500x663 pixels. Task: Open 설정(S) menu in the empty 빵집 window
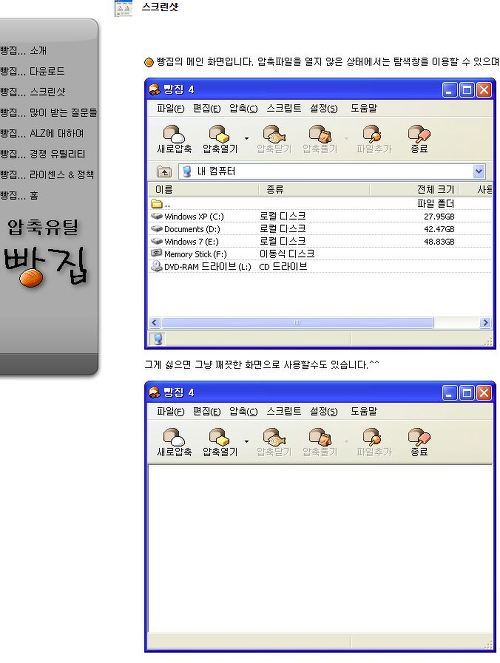pyautogui.click(x=324, y=411)
